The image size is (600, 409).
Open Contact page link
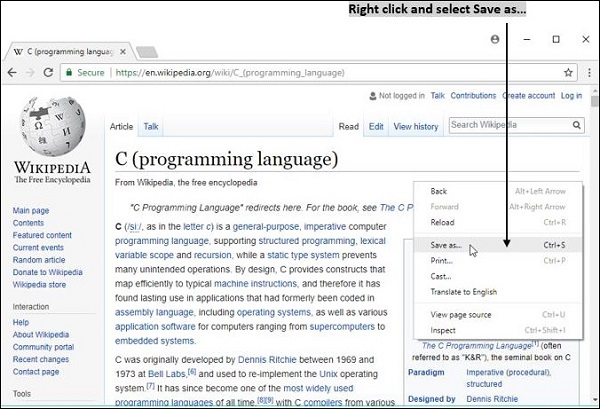pos(36,372)
